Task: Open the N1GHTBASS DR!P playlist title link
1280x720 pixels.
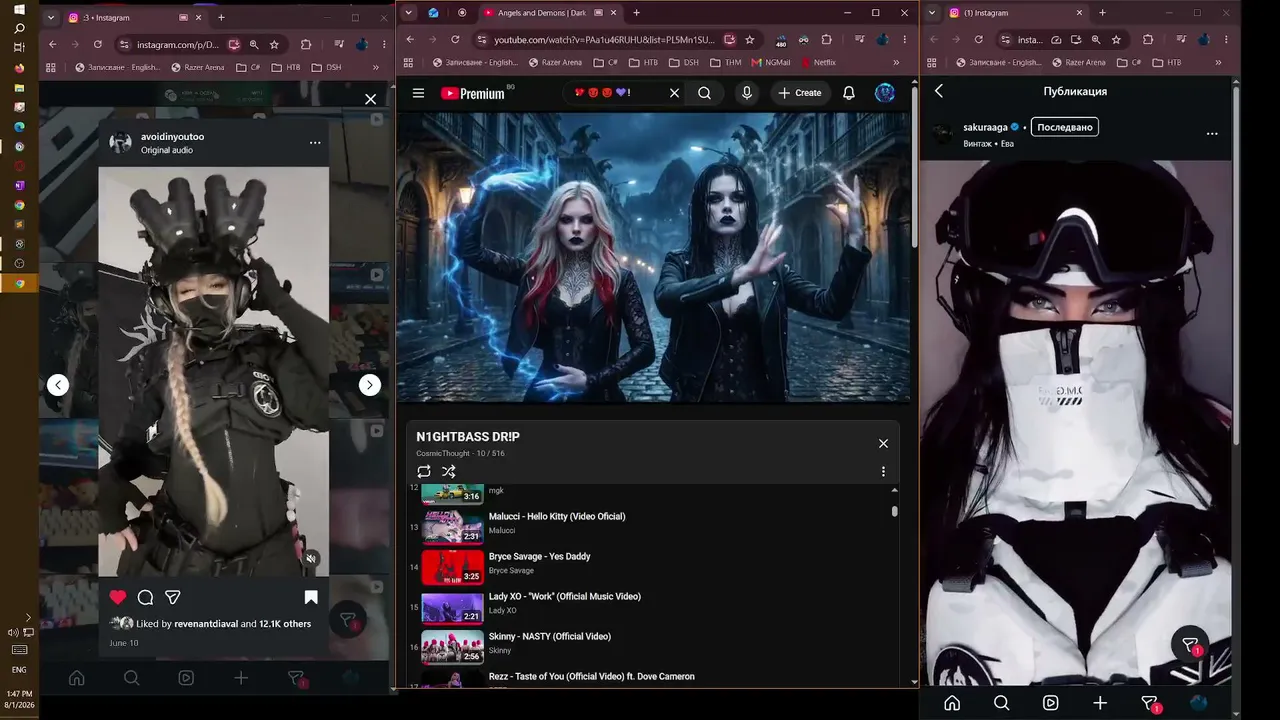Action: (x=468, y=437)
